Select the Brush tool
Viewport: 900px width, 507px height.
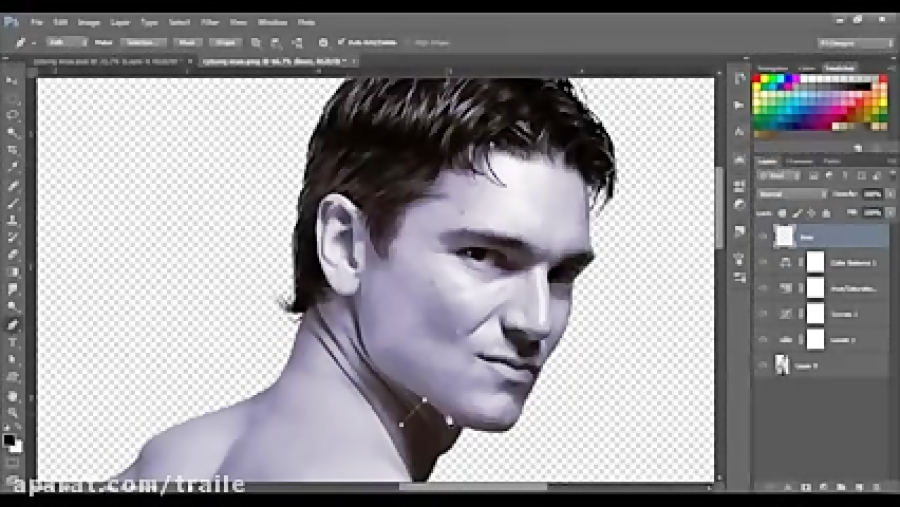pos(12,202)
